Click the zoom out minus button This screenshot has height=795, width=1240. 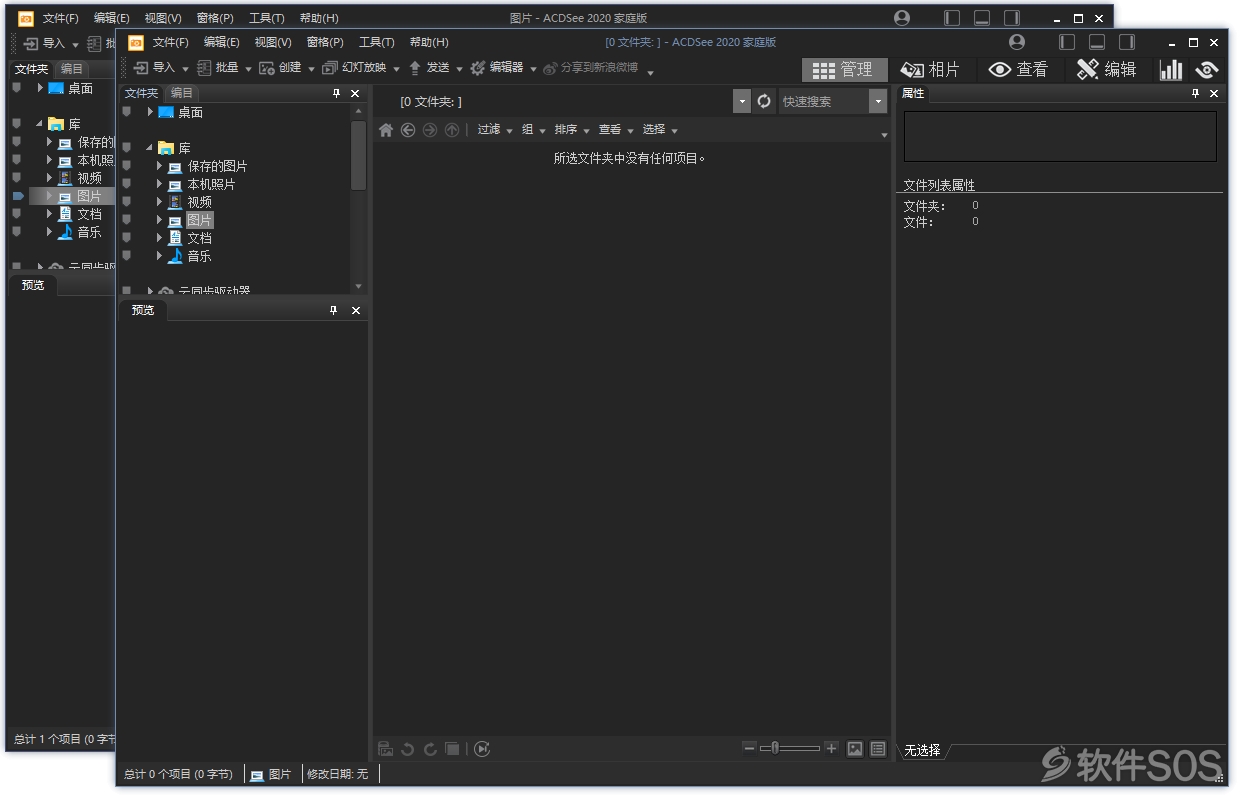tap(749, 748)
